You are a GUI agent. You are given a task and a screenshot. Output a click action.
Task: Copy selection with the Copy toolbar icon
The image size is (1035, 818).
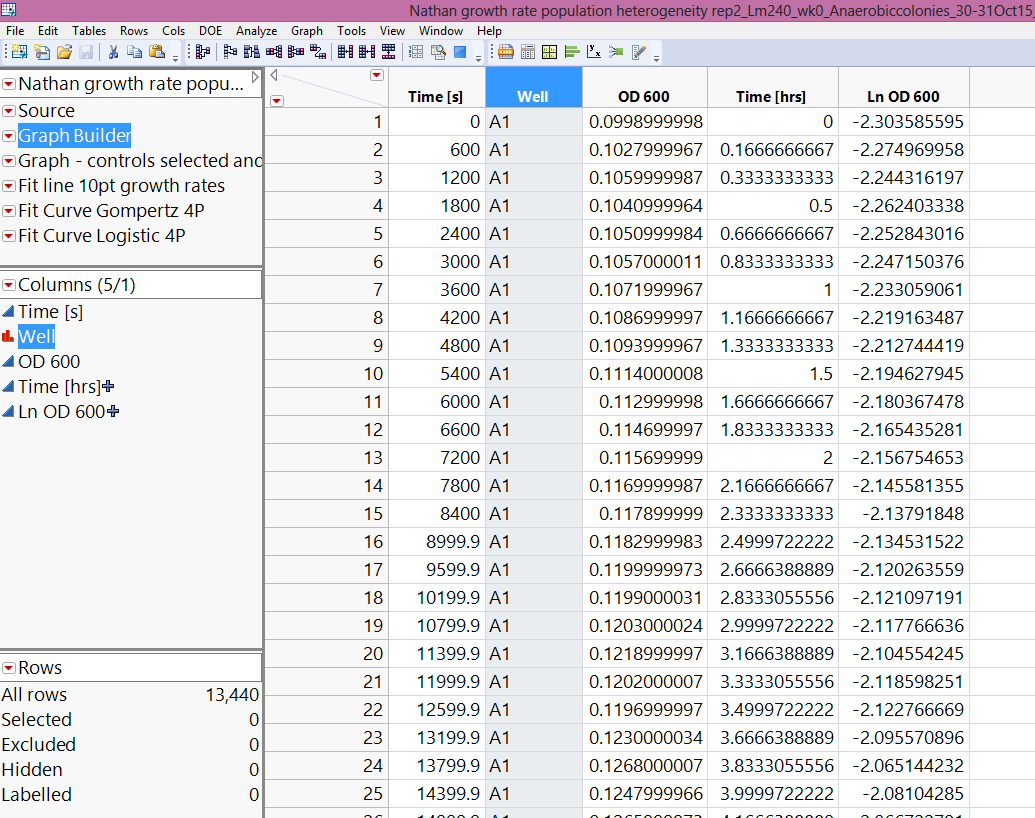[135, 52]
